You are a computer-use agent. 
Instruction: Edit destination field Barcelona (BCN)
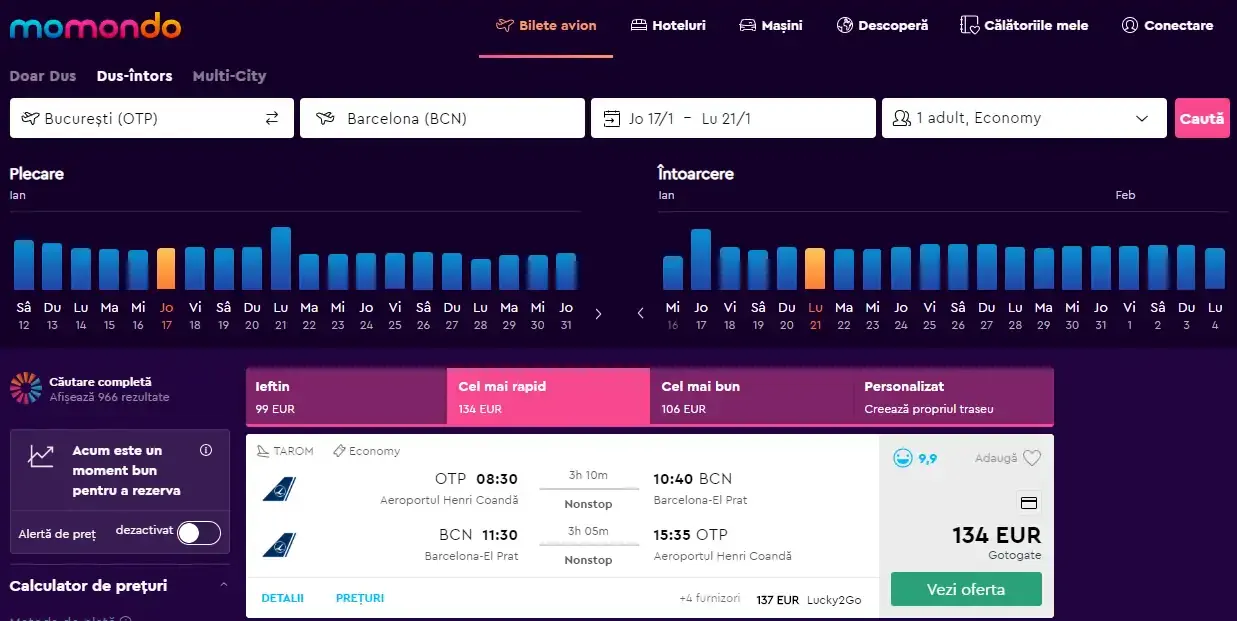pyautogui.click(x=442, y=118)
